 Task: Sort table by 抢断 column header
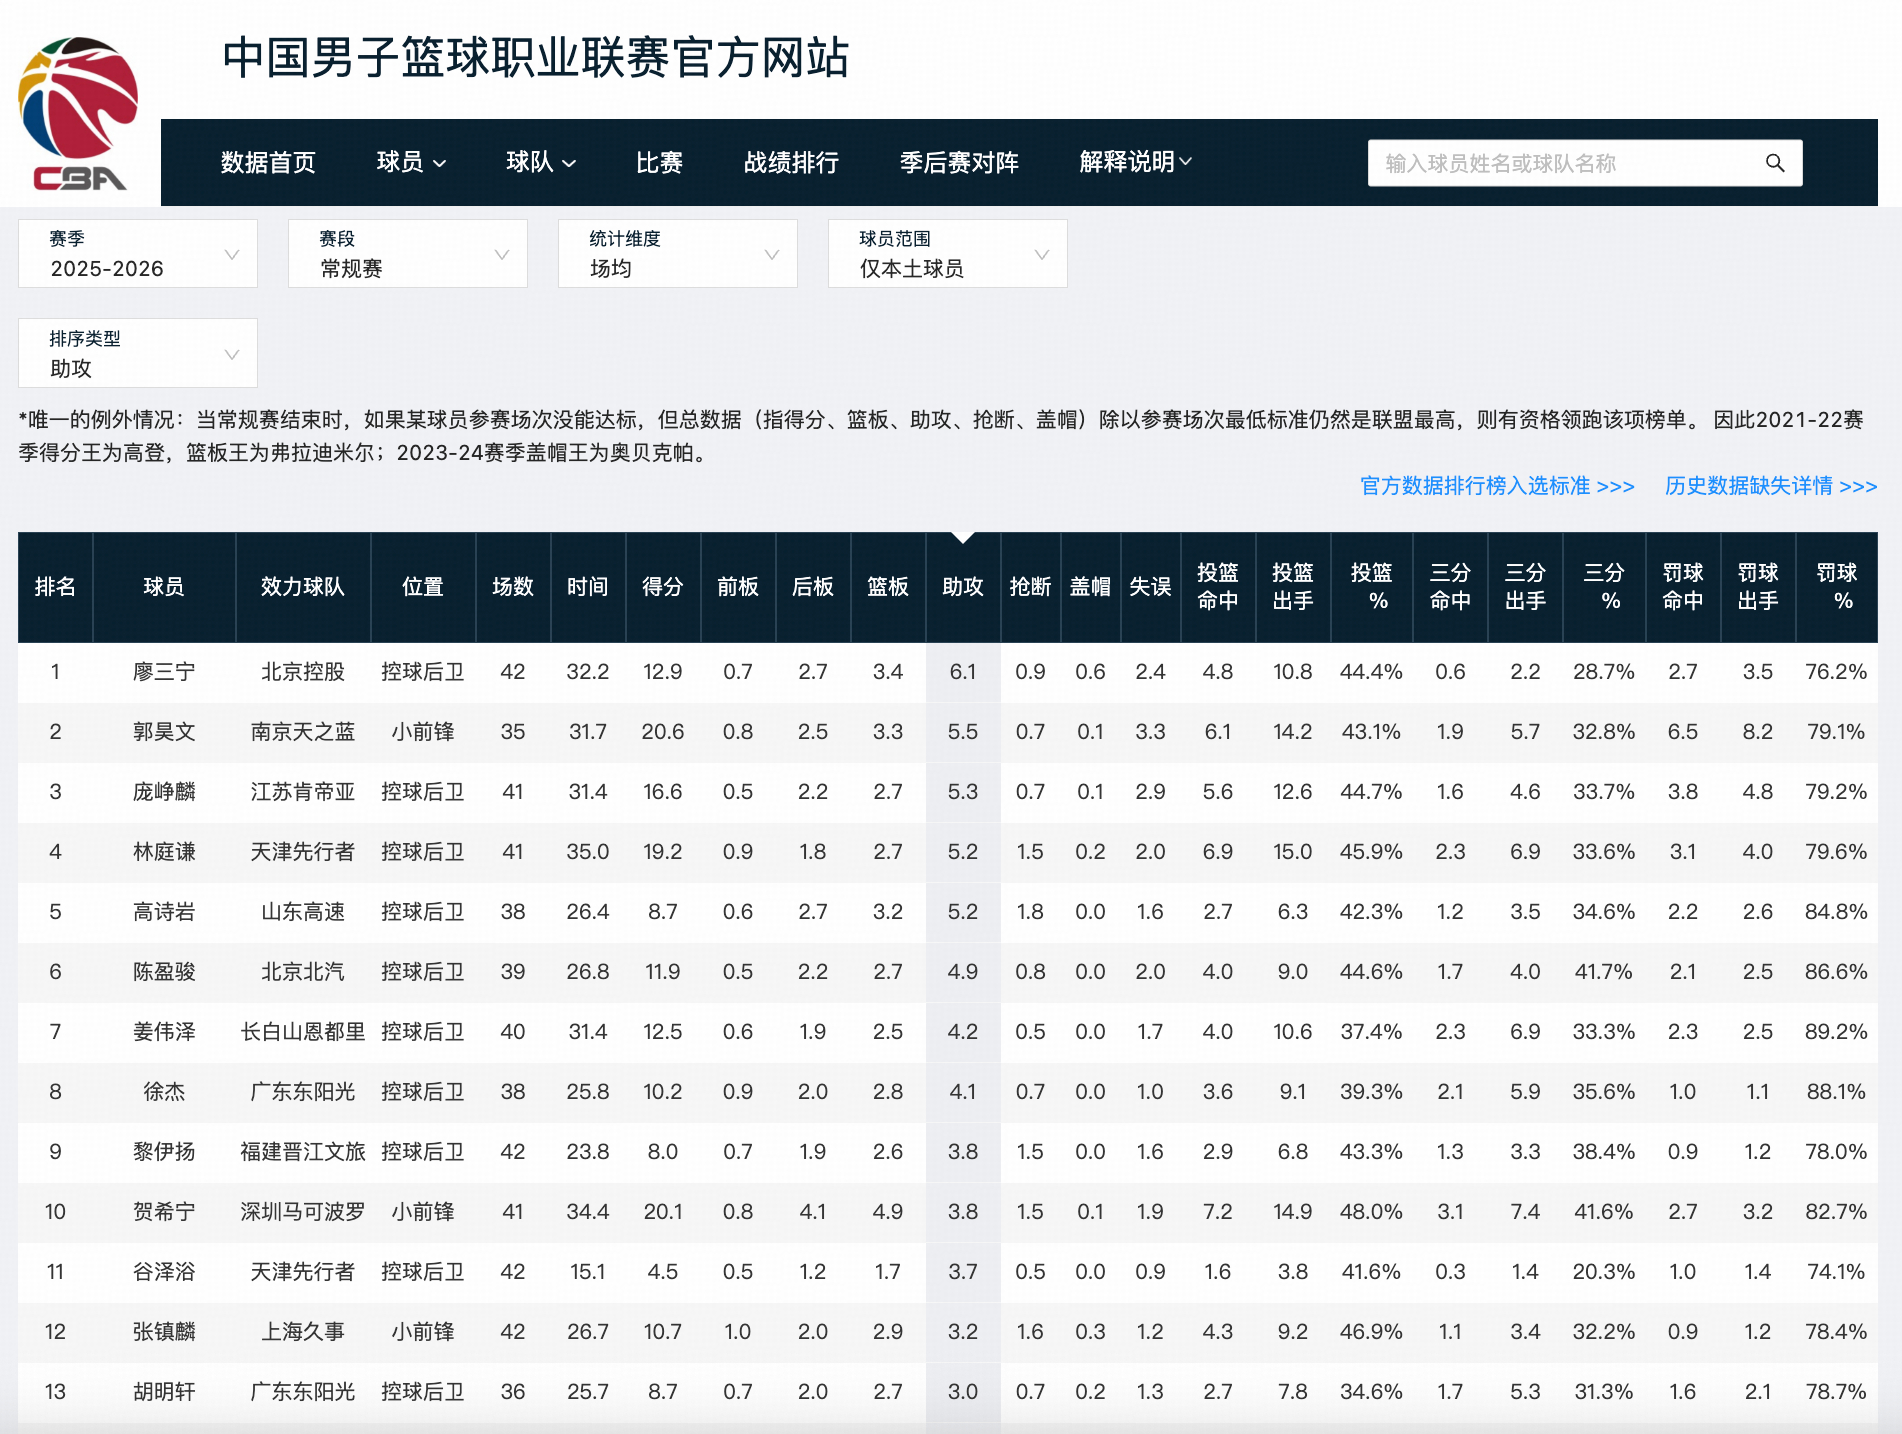(x=1030, y=587)
